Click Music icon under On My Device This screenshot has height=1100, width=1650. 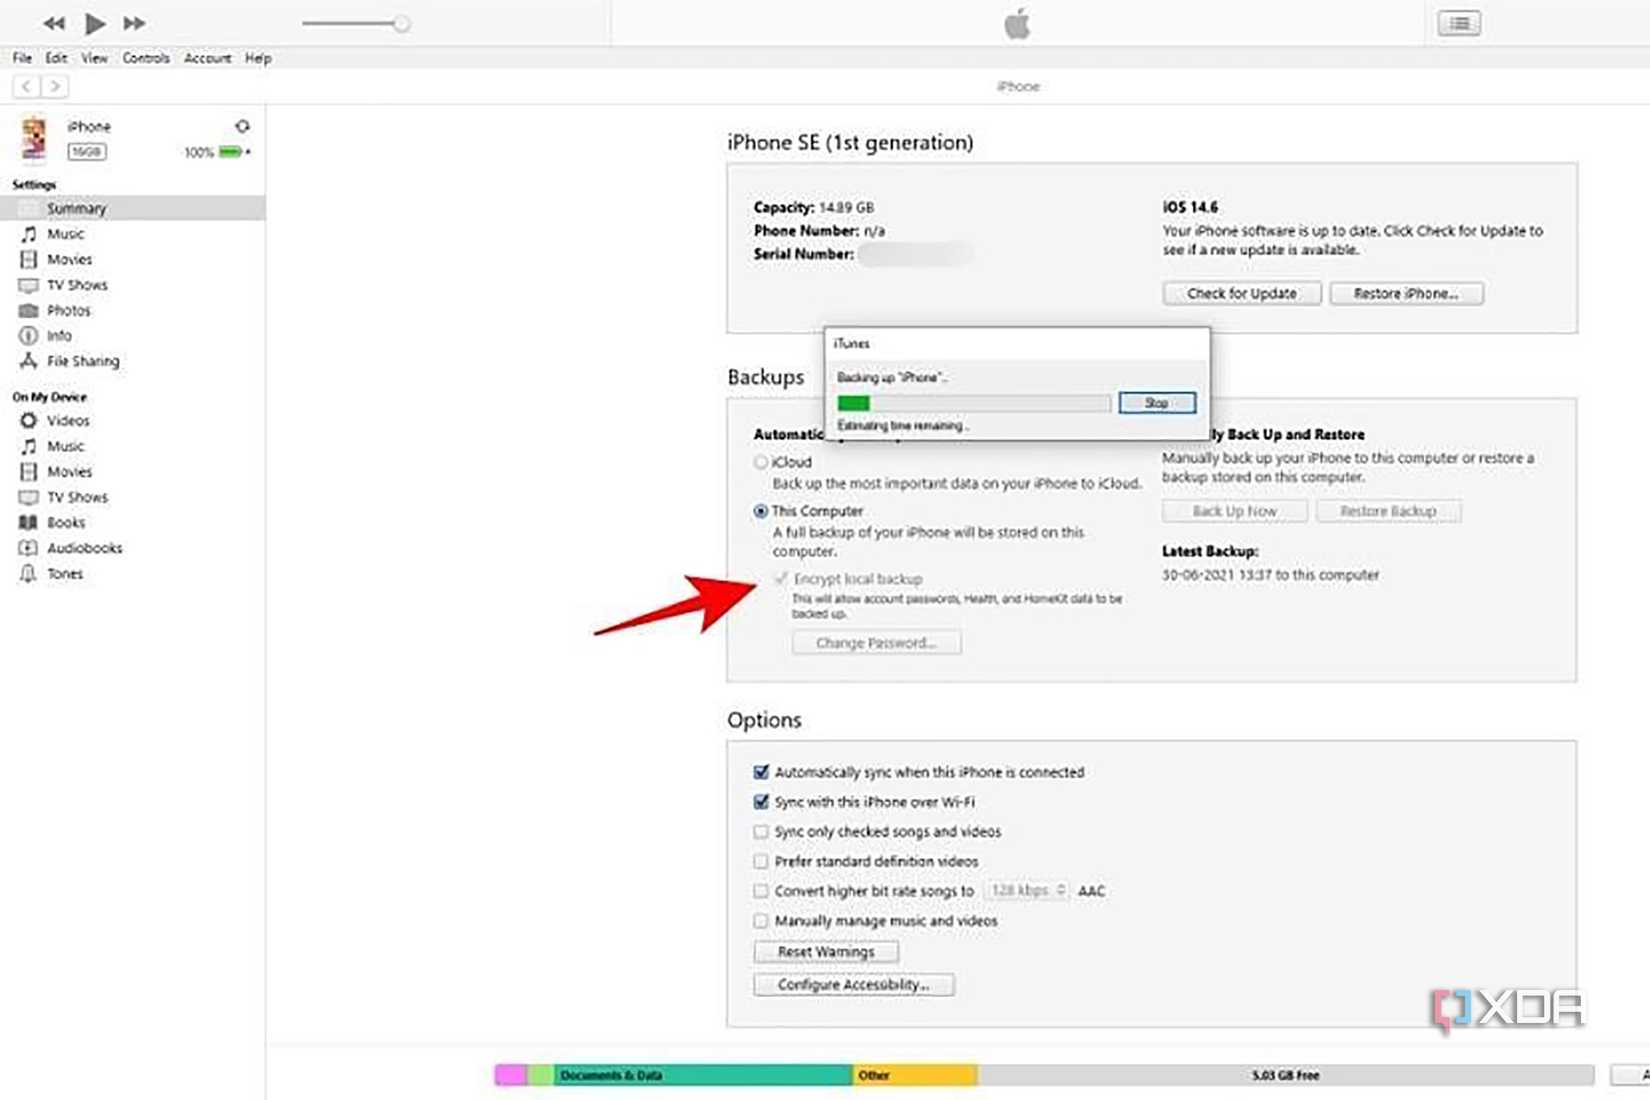tap(29, 447)
